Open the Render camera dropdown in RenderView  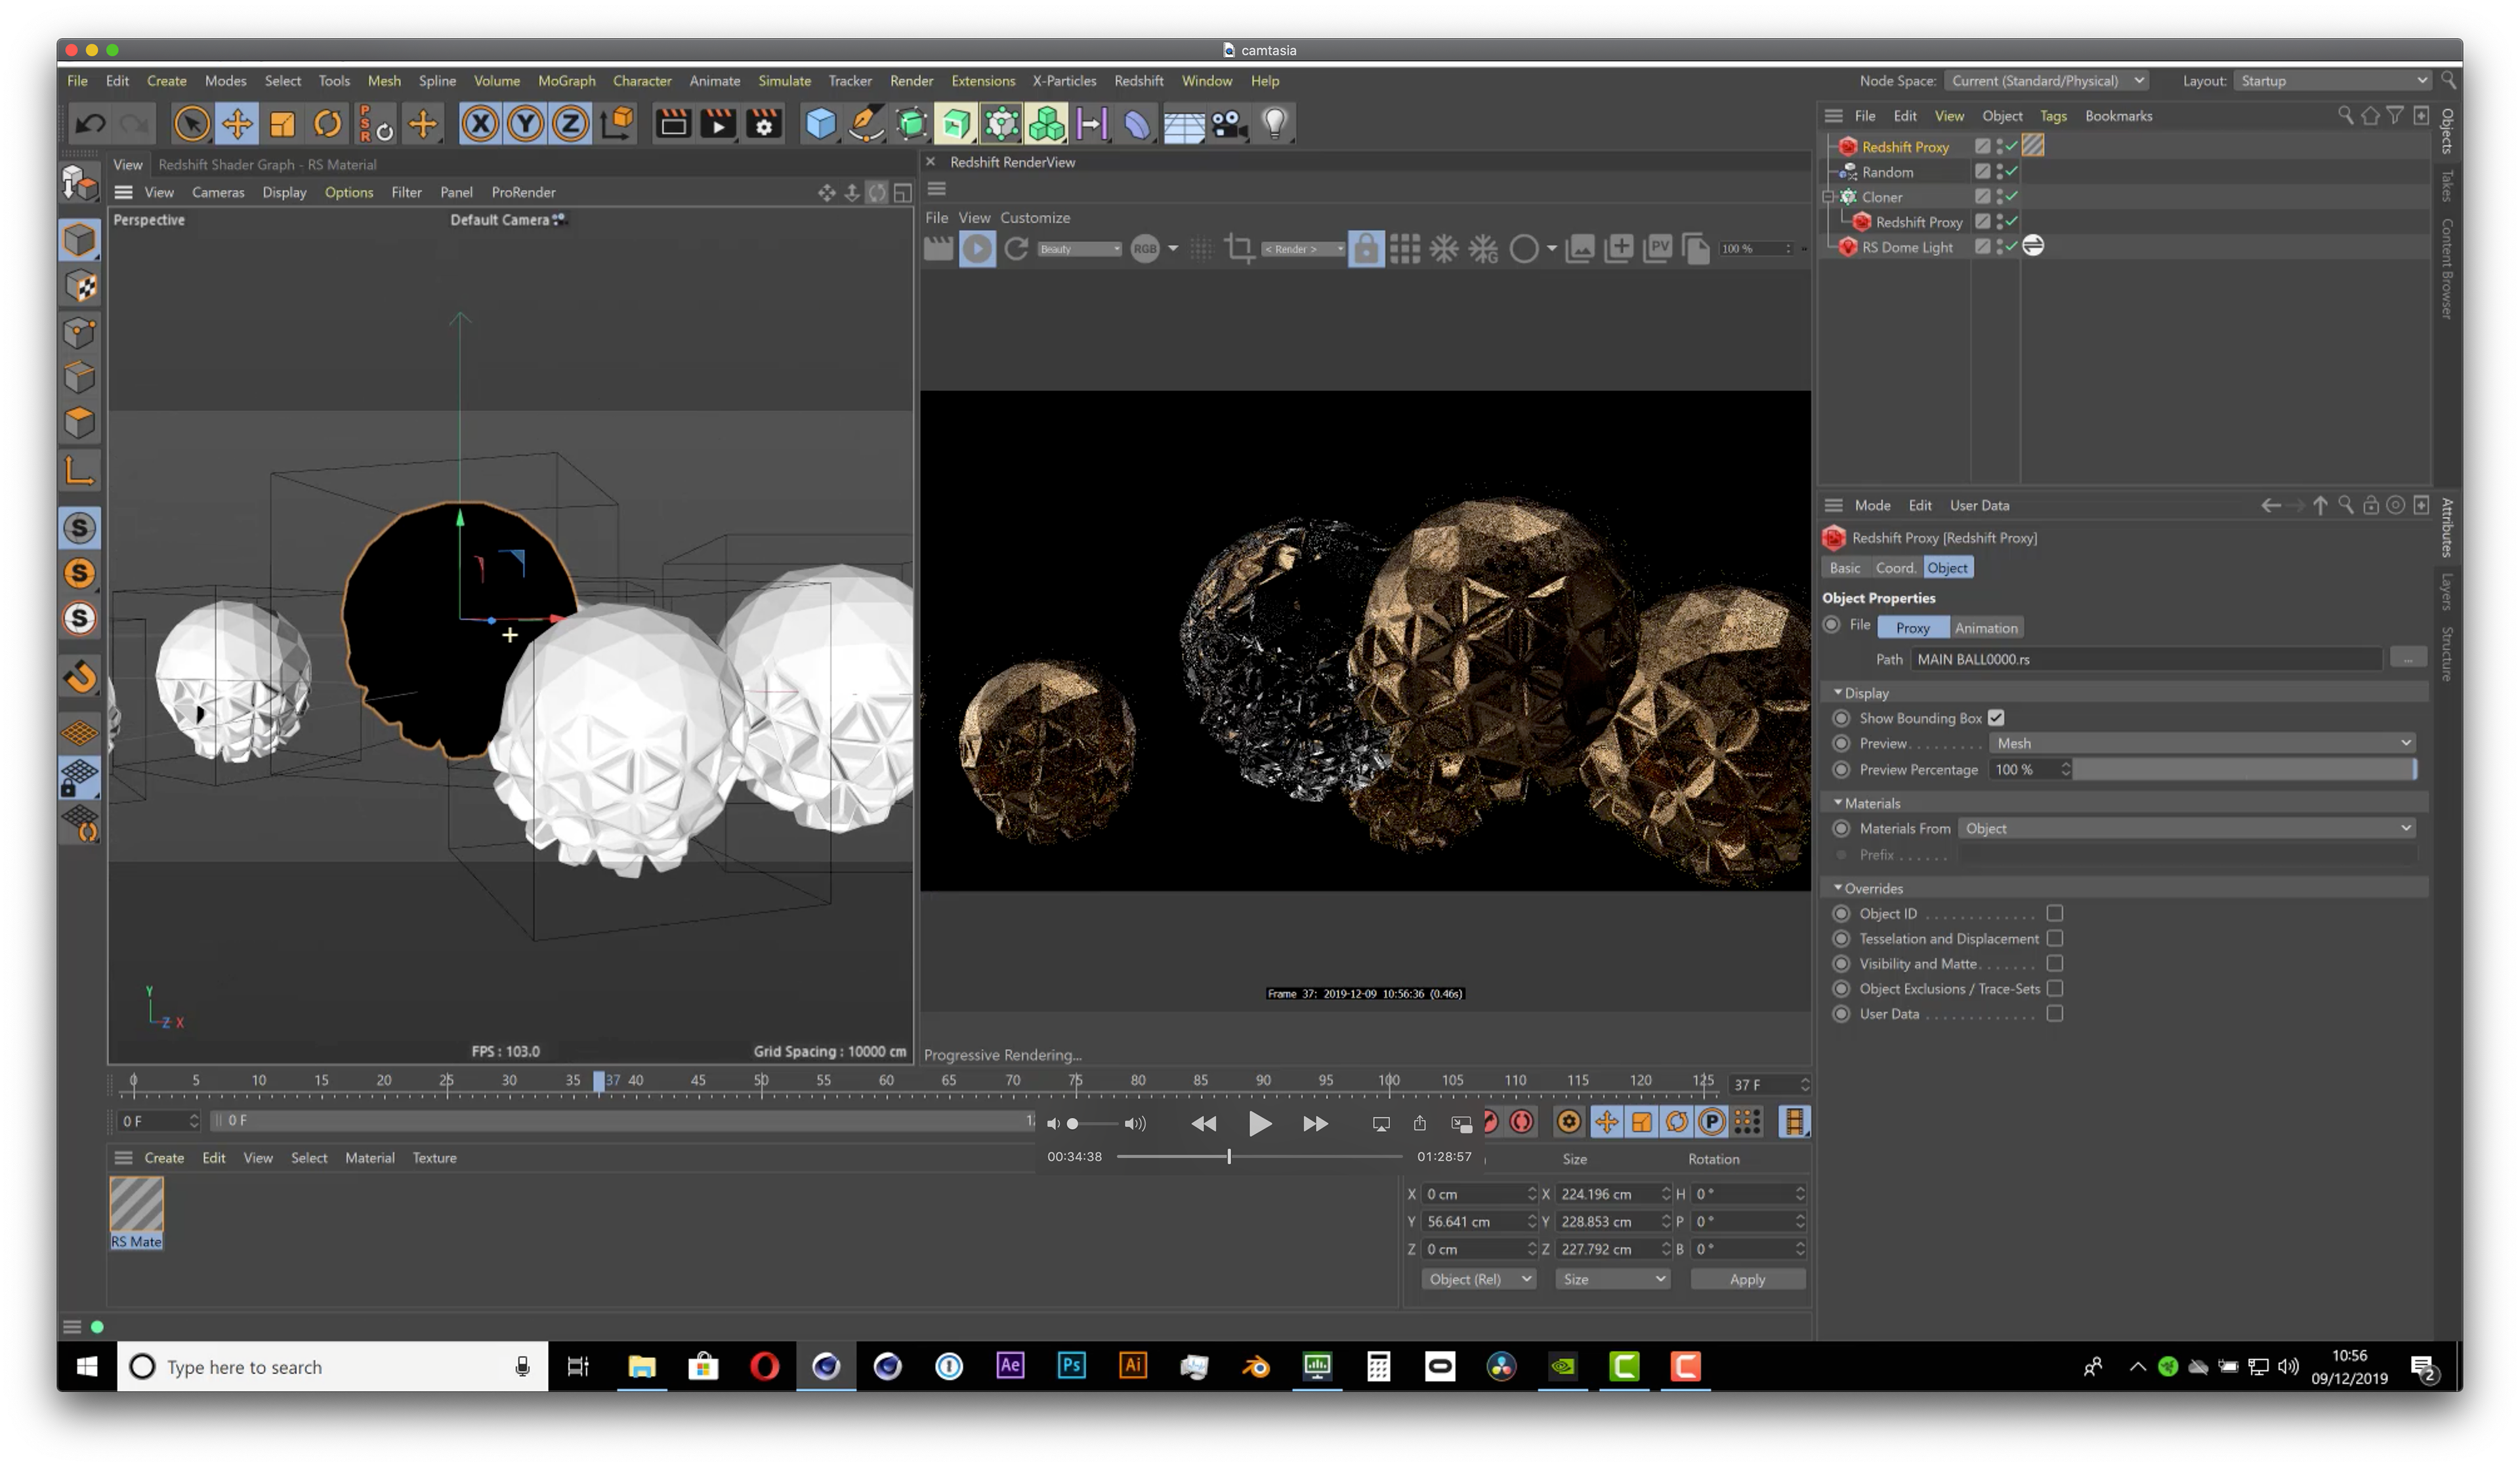1303,249
